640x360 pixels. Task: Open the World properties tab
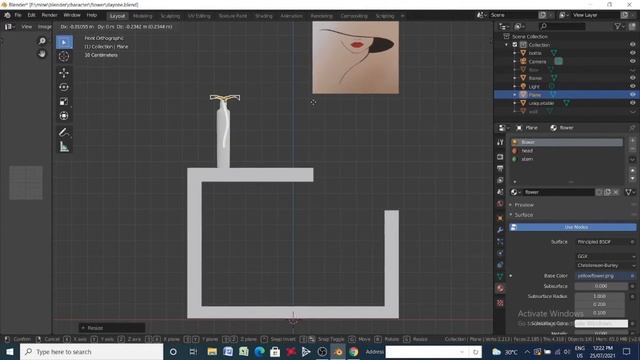500,204
